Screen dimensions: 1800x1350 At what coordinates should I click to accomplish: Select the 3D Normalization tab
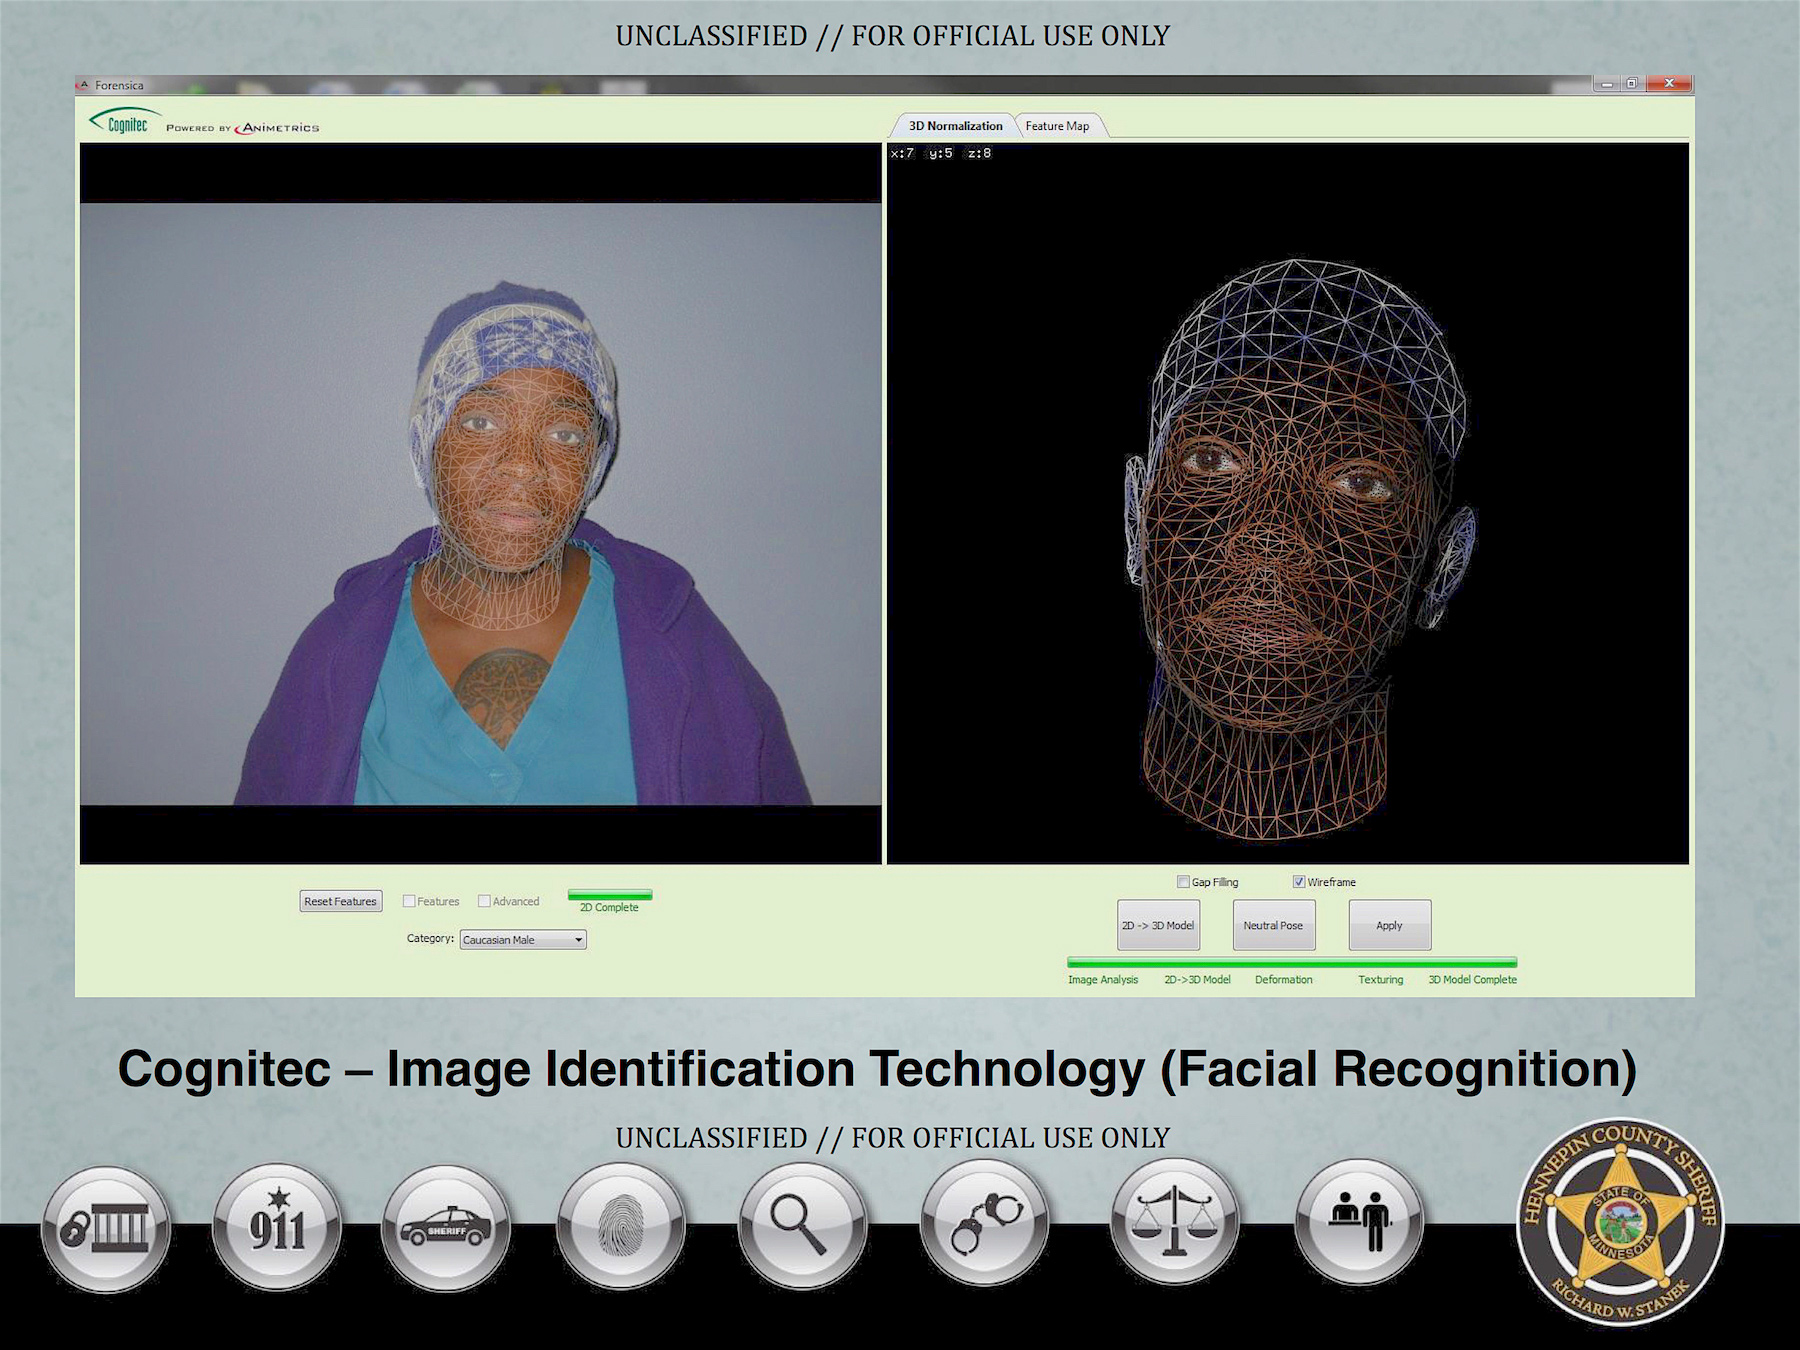954,126
